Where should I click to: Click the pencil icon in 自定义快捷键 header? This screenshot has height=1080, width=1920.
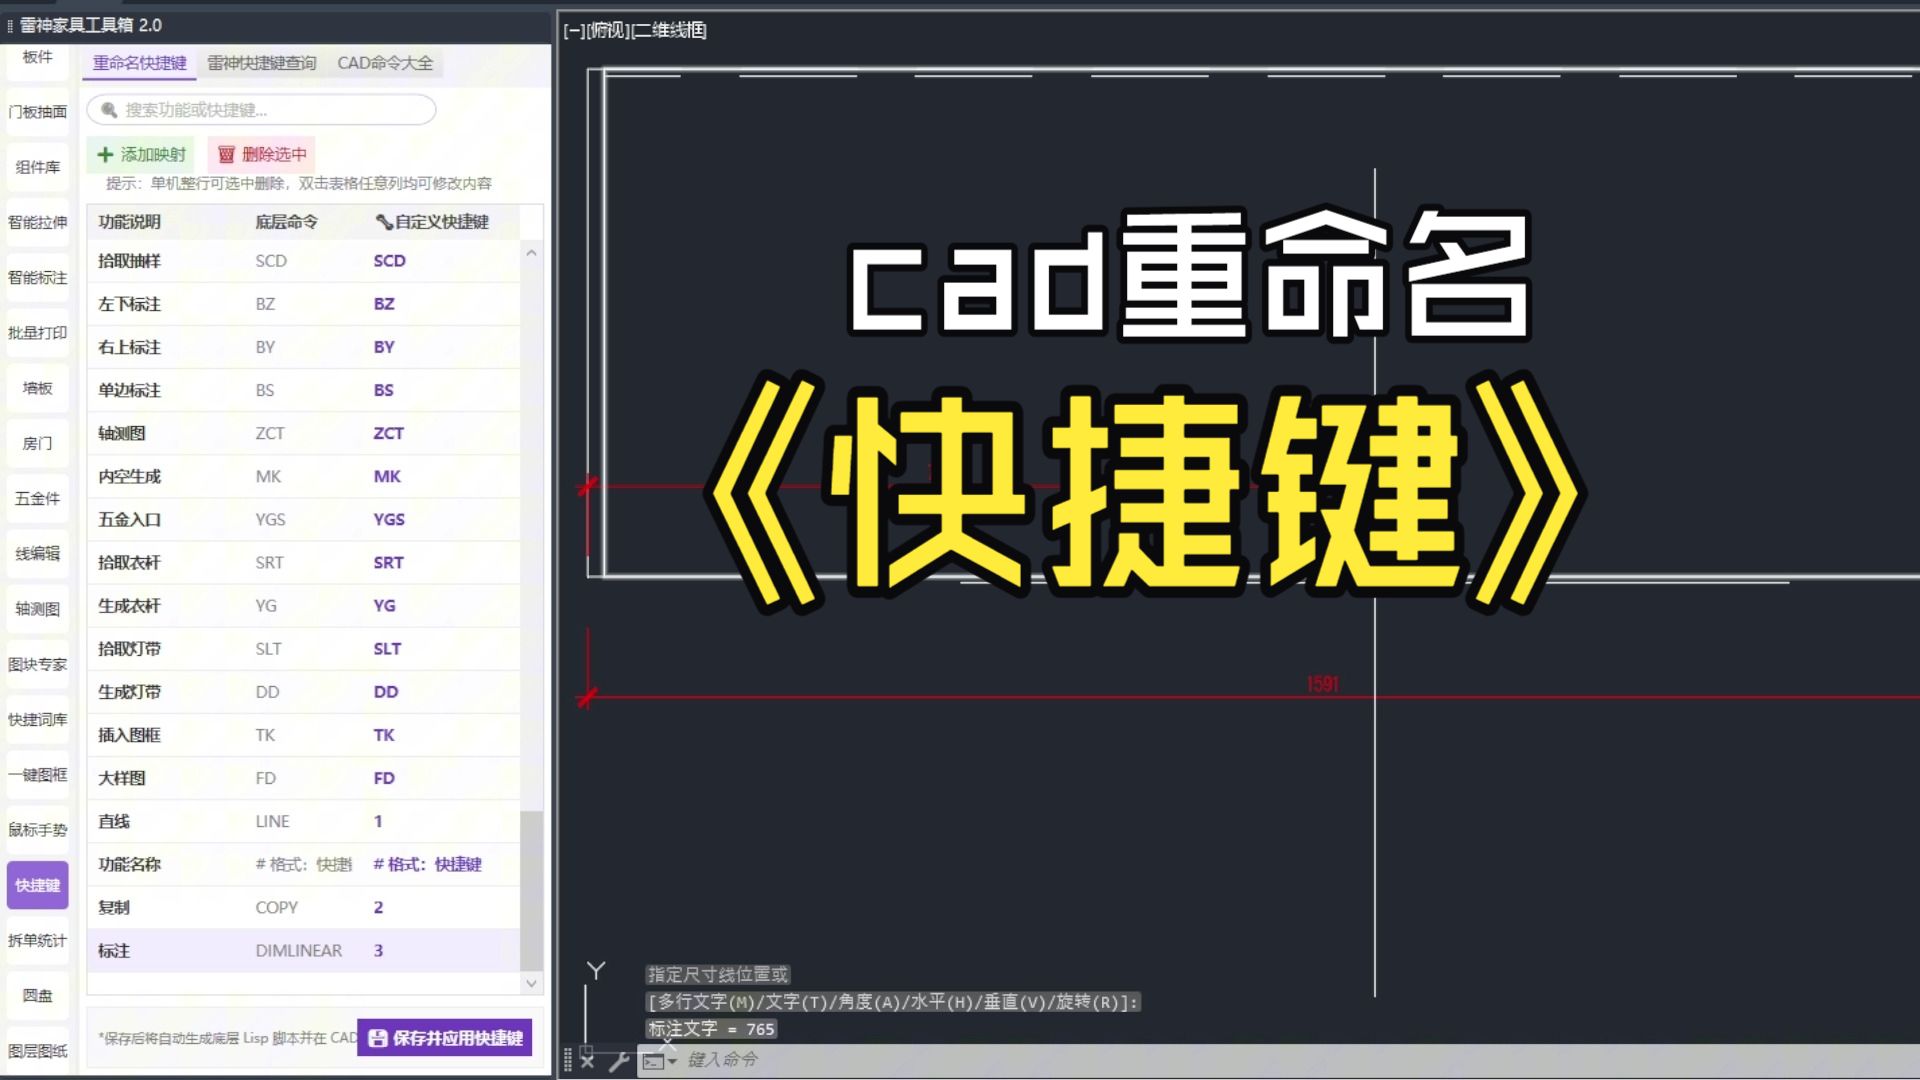tap(383, 222)
